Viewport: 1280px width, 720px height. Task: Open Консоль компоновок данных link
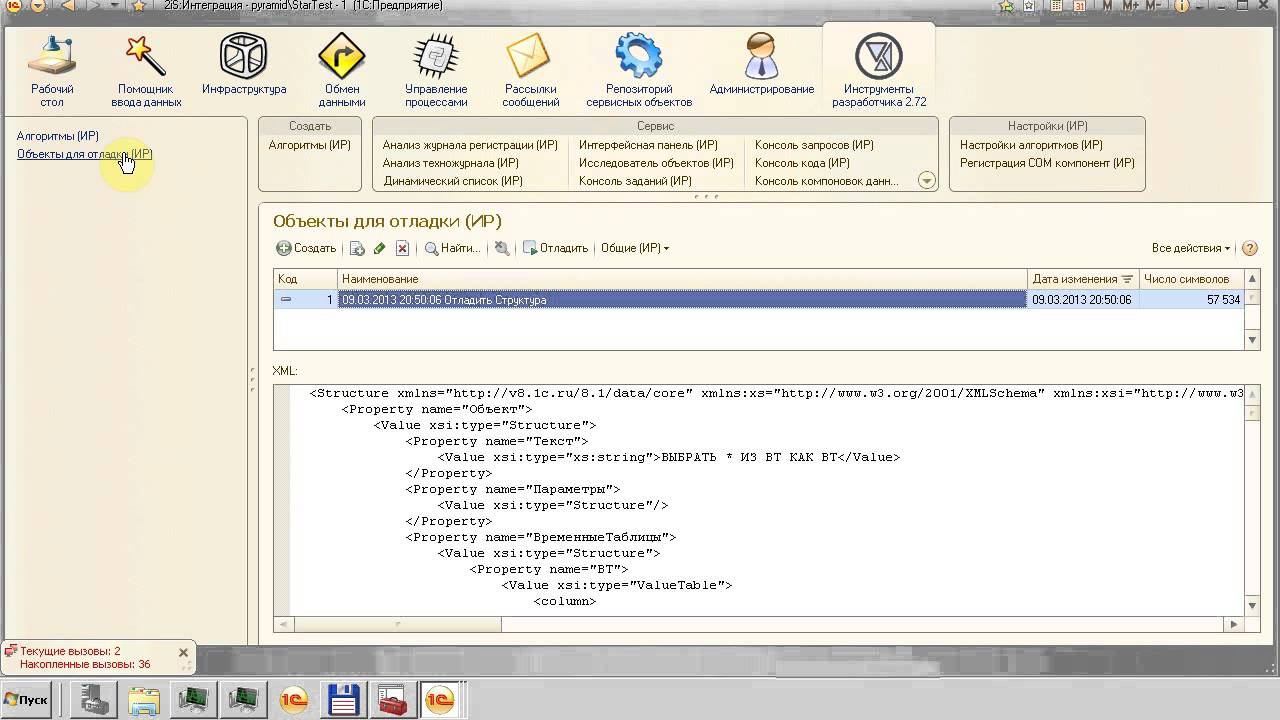(x=826, y=181)
